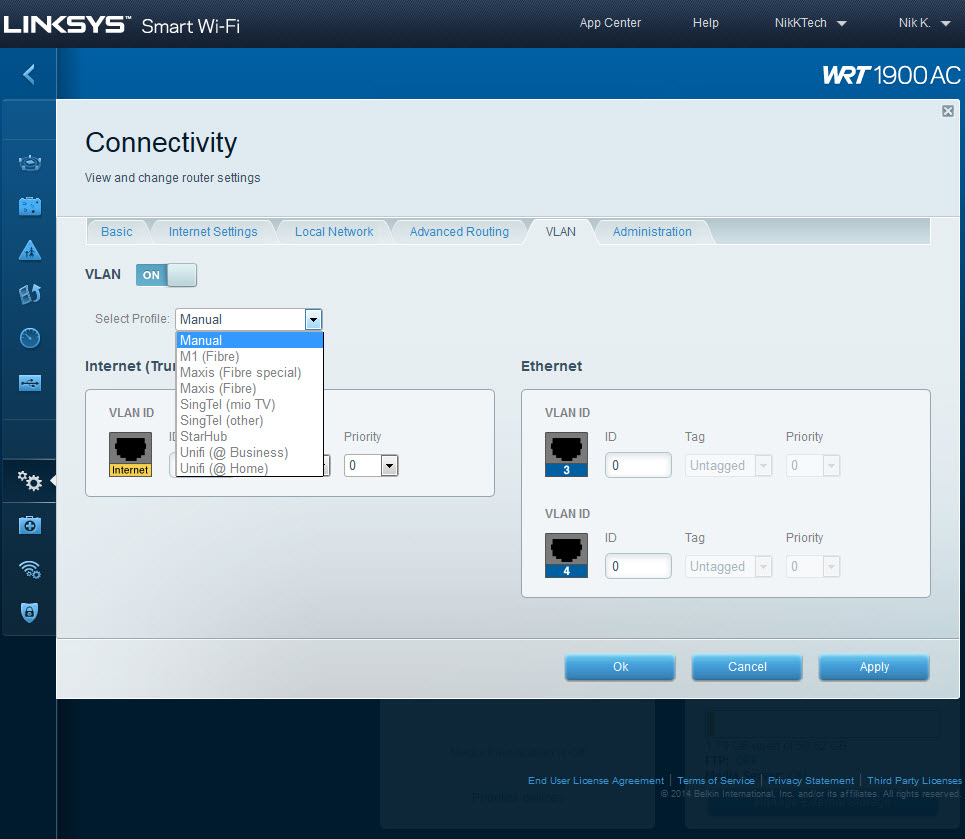Switch to the Local Network tab
This screenshot has width=965, height=839.
[x=334, y=231]
